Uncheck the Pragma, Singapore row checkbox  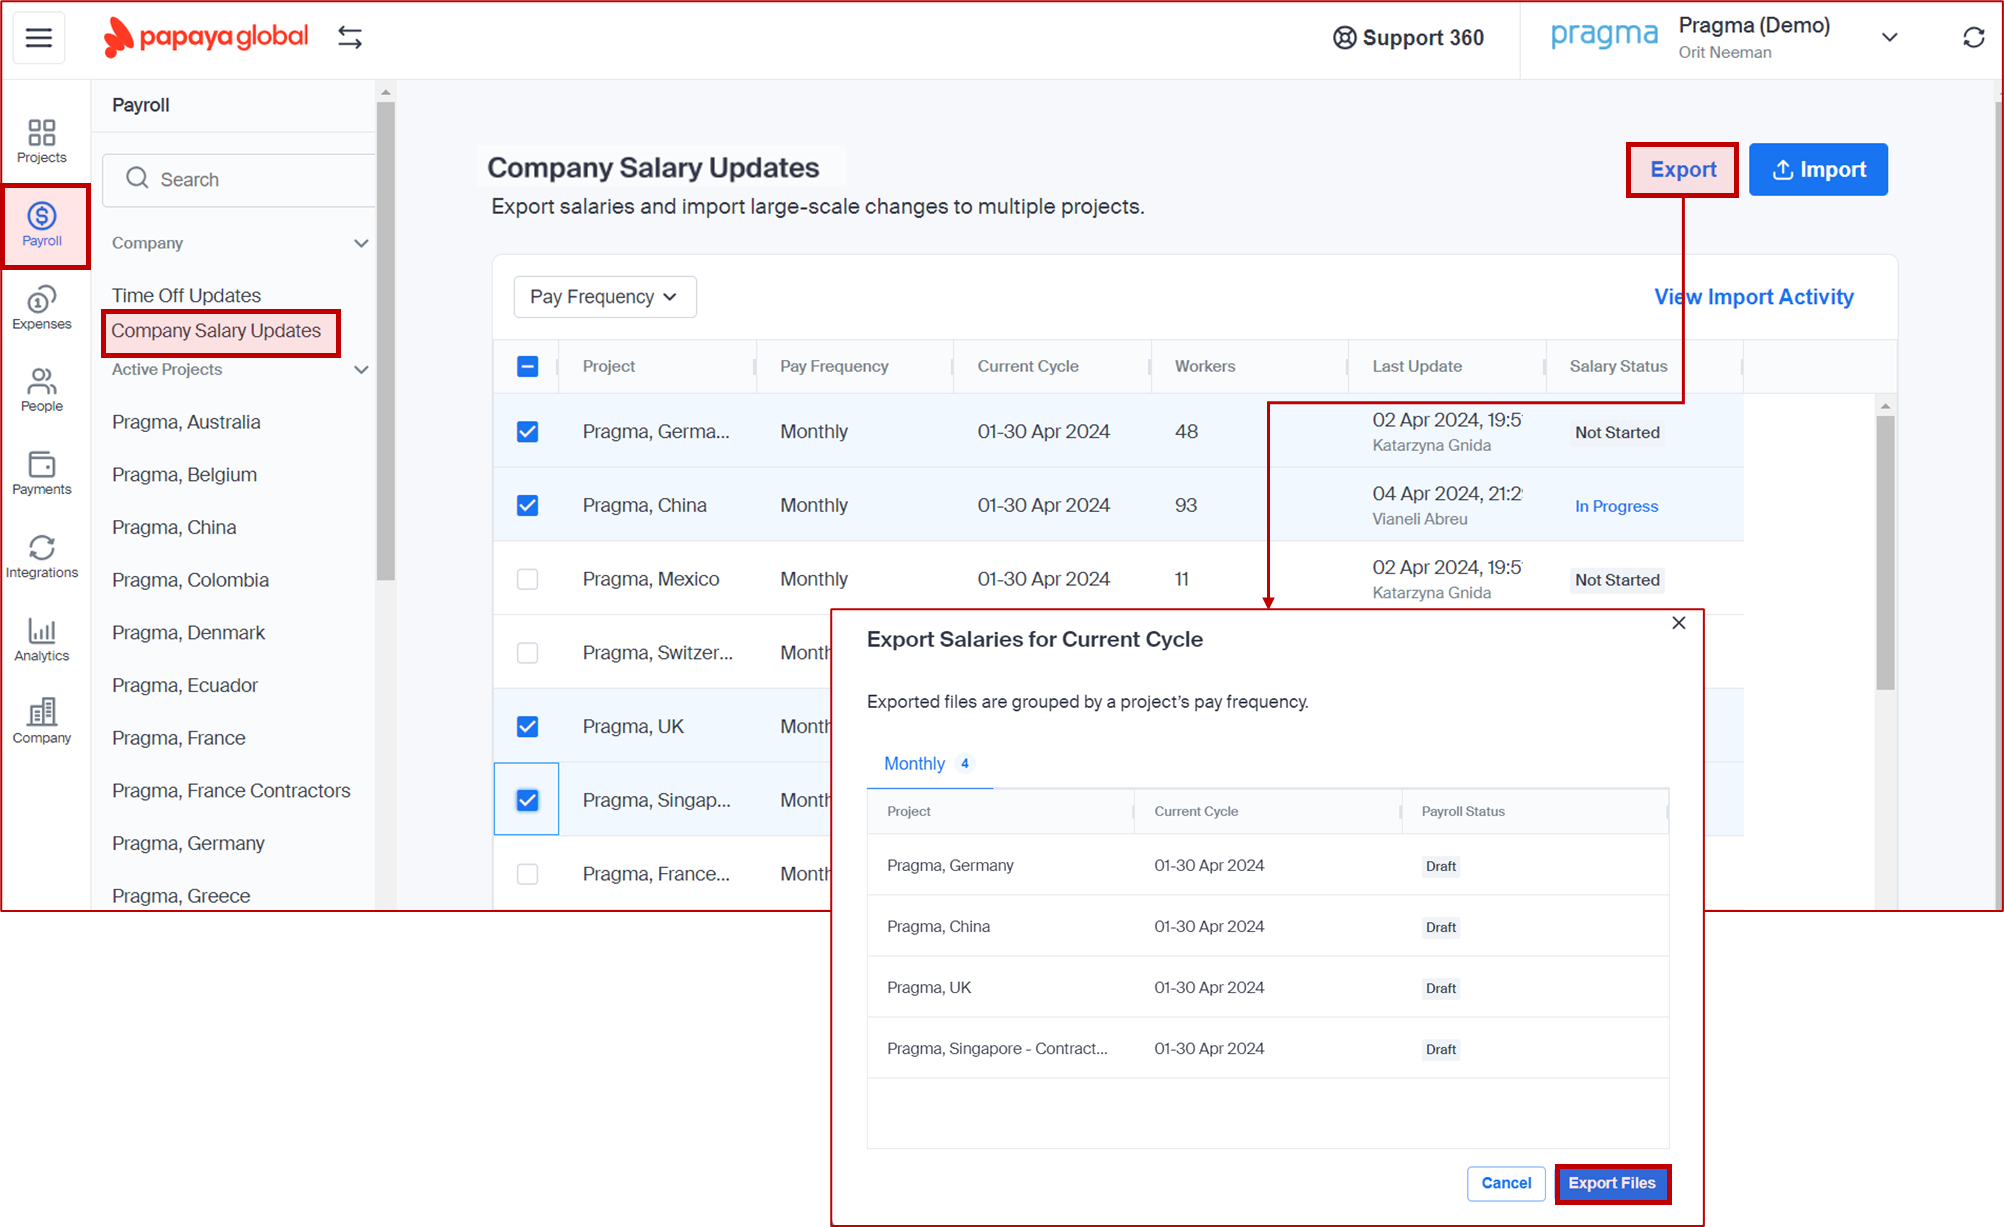point(528,800)
